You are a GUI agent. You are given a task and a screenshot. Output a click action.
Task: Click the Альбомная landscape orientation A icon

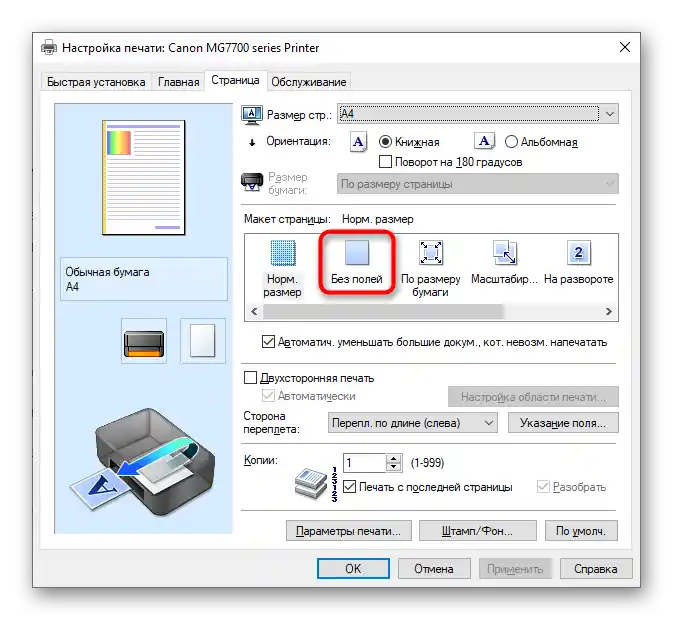pos(484,141)
